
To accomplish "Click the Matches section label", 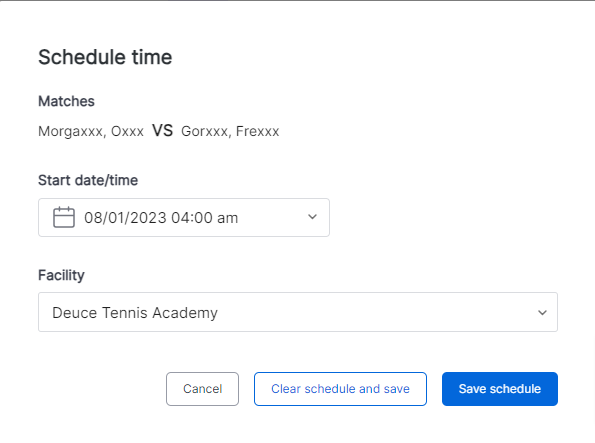I will [66, 101].
